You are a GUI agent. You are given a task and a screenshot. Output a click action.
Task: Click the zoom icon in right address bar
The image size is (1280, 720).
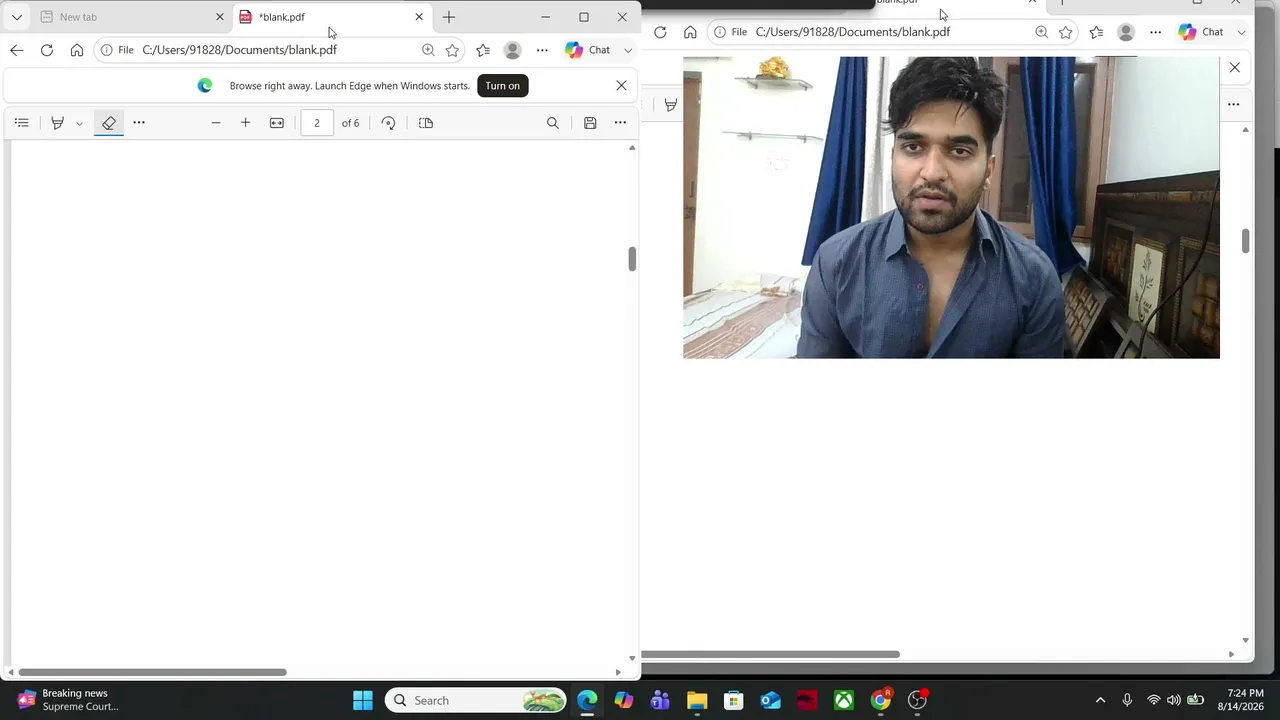[x=1041, y=32]
